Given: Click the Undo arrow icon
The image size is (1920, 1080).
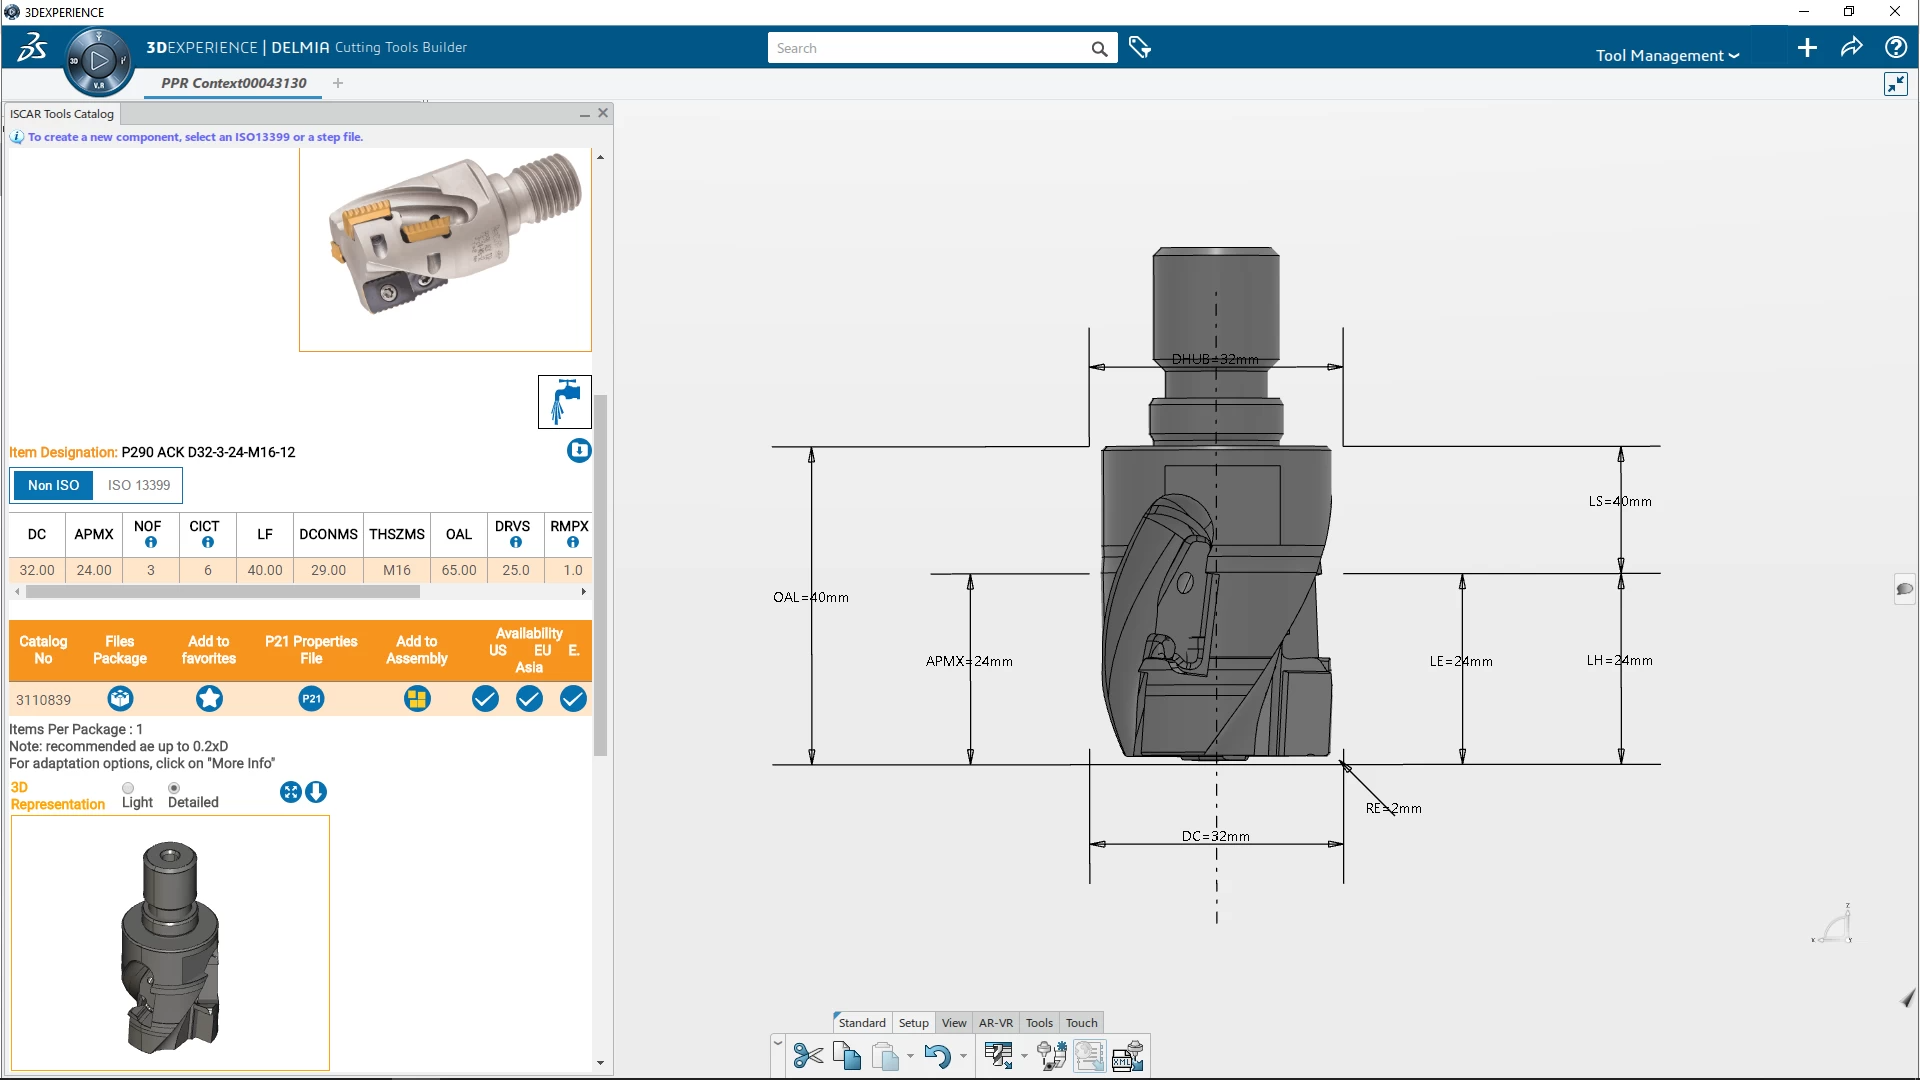Looking at the screenshot, I should (x=936, y=1056).
